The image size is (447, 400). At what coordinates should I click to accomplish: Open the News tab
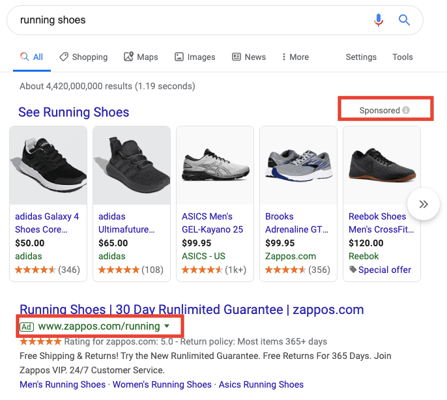coord(249,57)
